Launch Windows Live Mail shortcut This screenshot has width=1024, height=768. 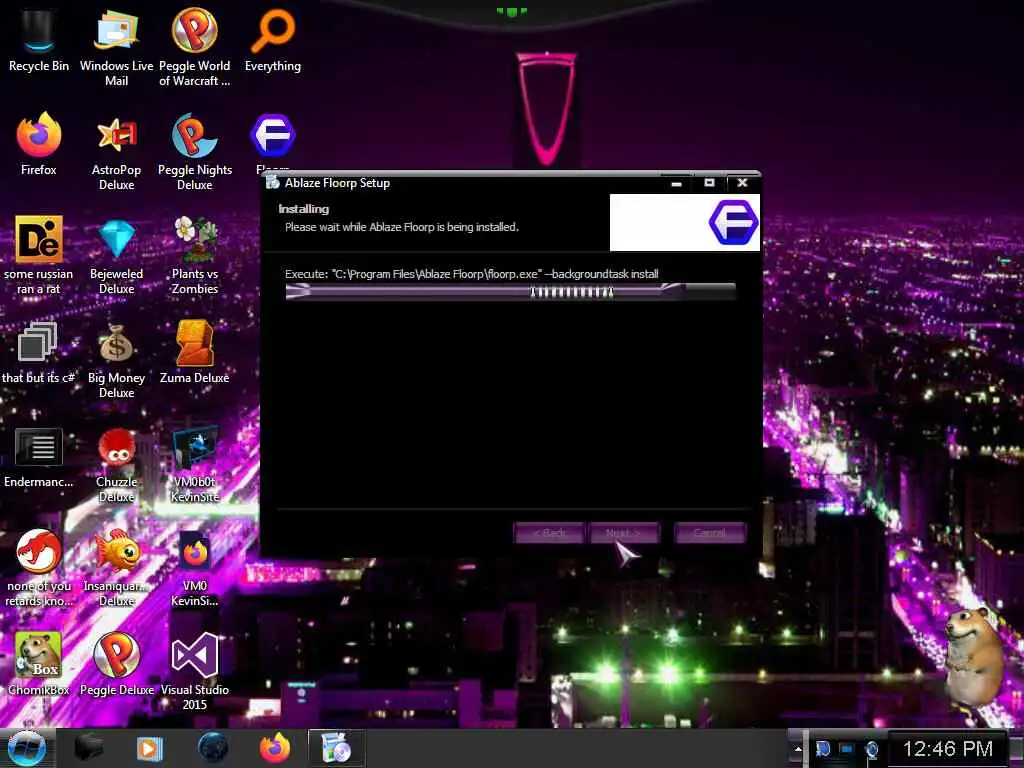click(116, 46)
